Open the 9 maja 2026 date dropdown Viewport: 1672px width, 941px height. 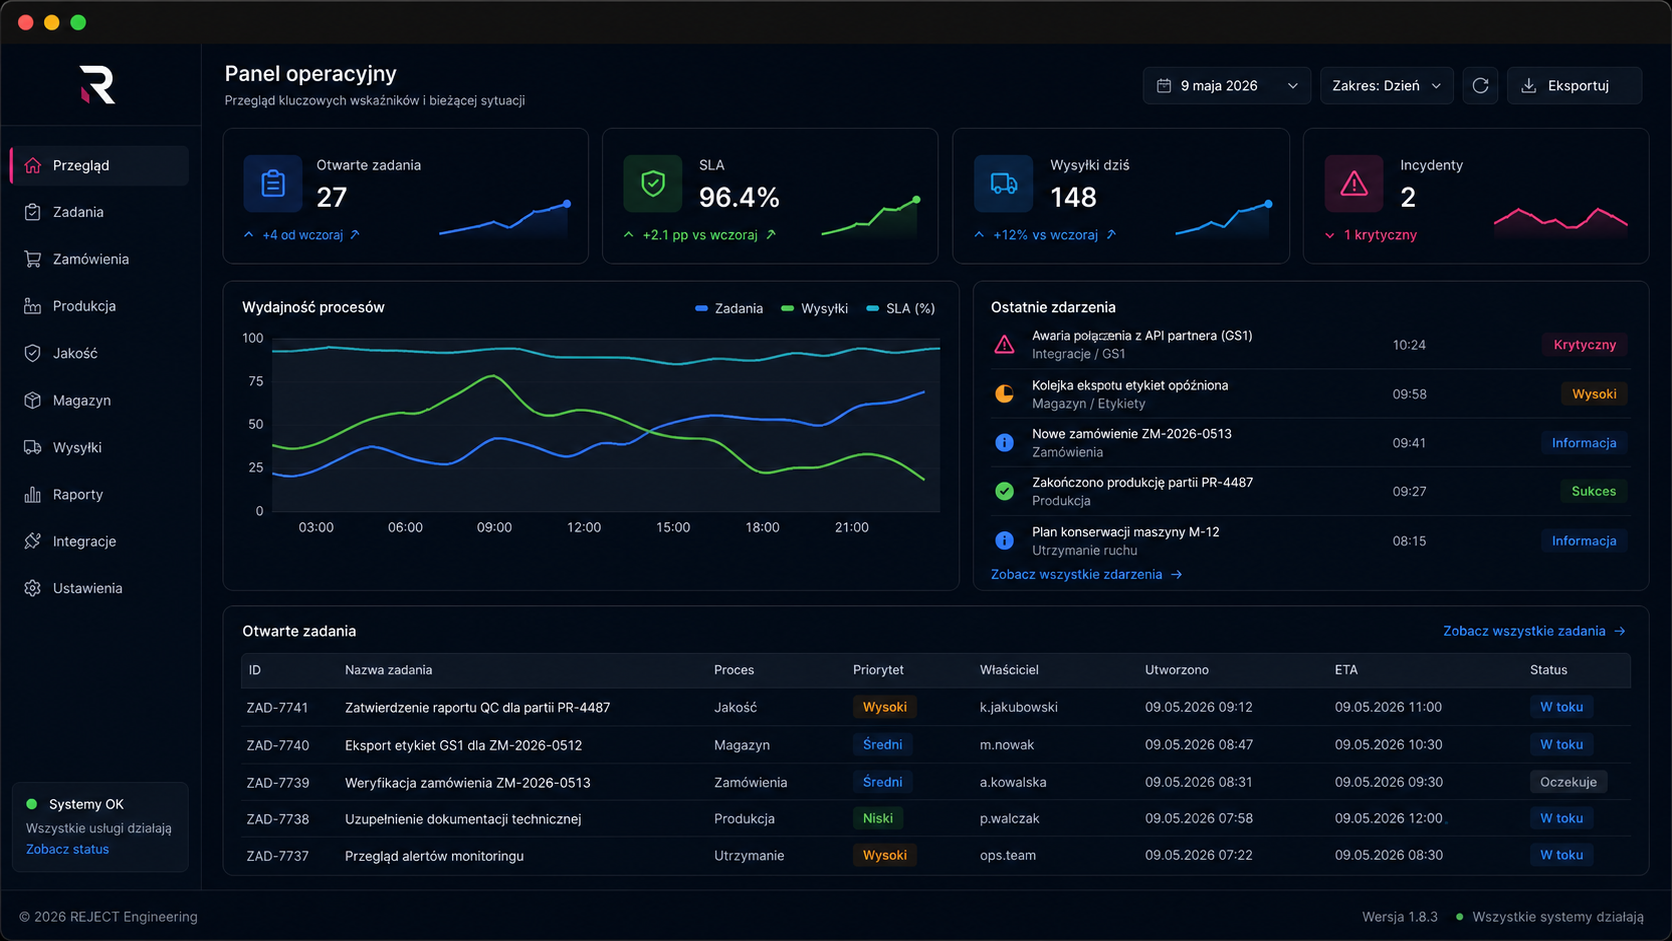point(1227,86)
